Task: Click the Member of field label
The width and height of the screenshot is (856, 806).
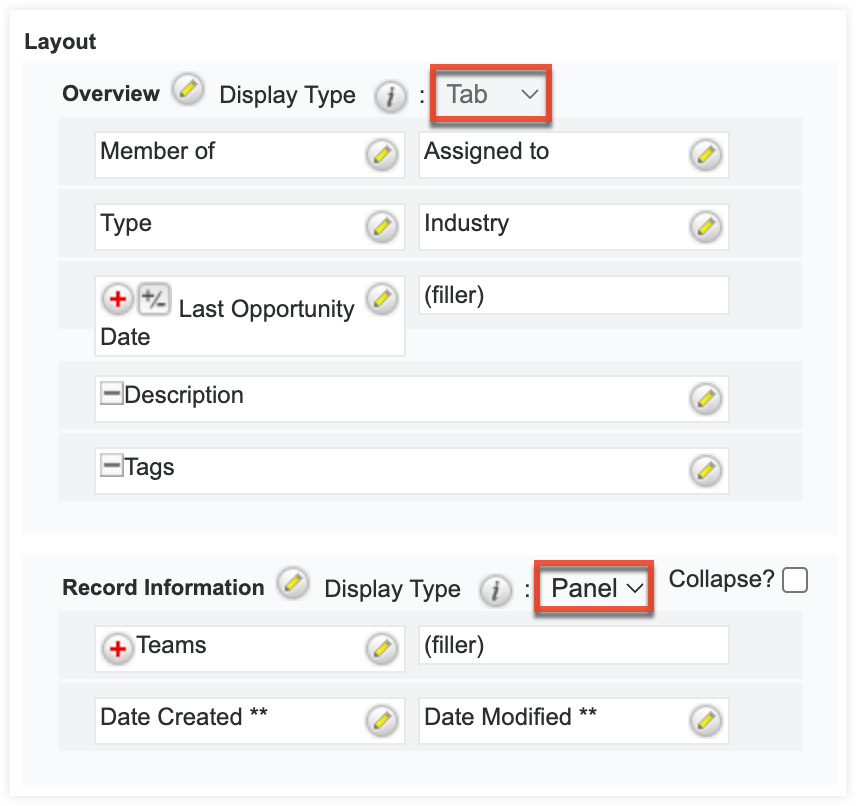Action: click(158, 151)
